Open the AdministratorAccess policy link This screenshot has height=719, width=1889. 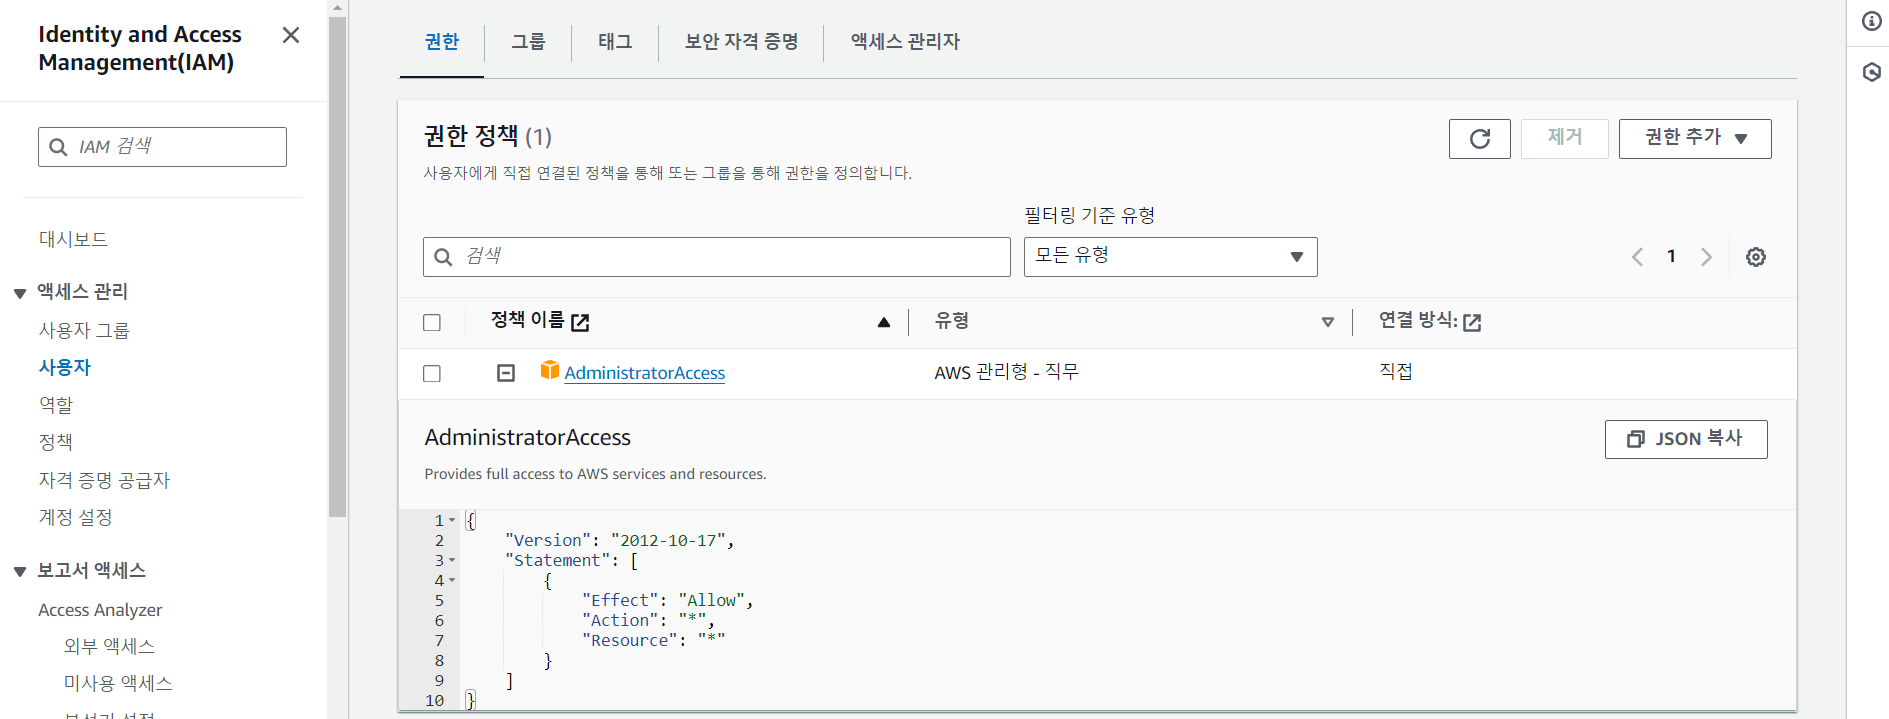(645, 373)
